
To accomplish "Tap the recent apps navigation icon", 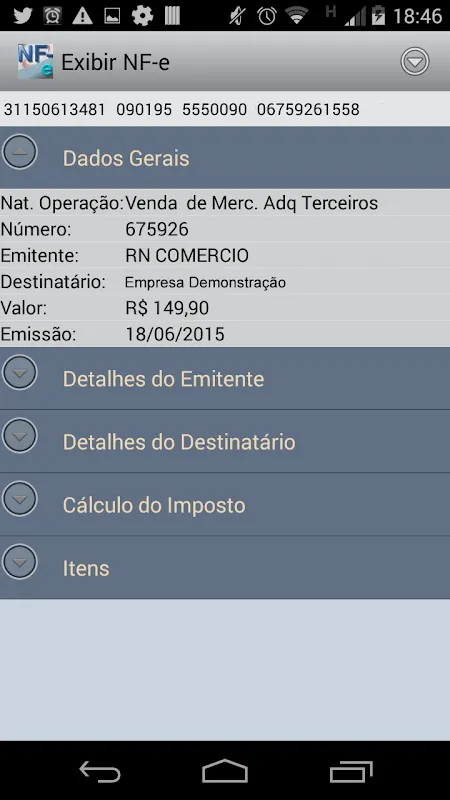I will (x=351, y=770).
